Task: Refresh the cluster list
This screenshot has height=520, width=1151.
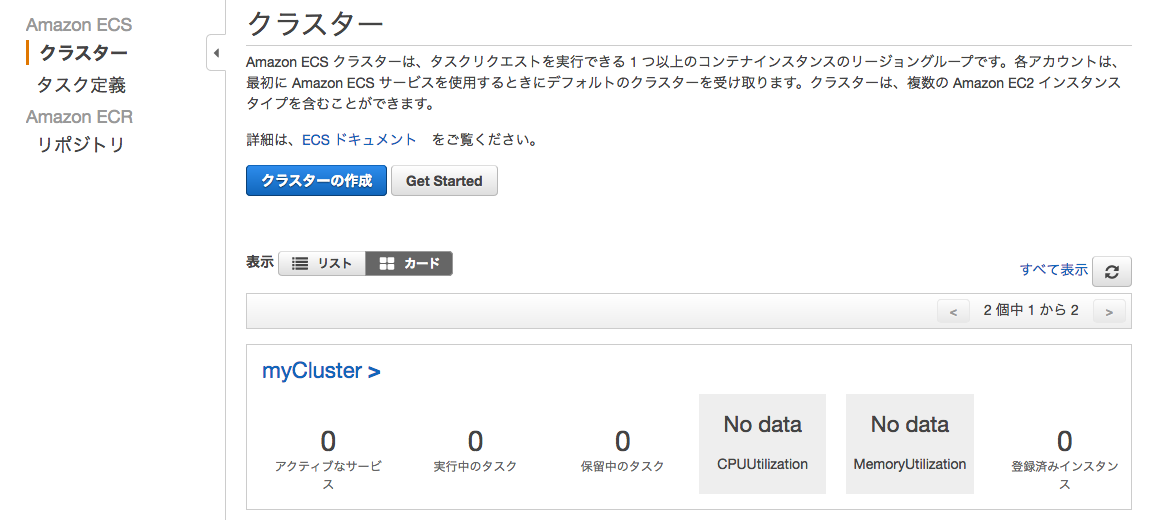Action: [x=1111, y=271]
